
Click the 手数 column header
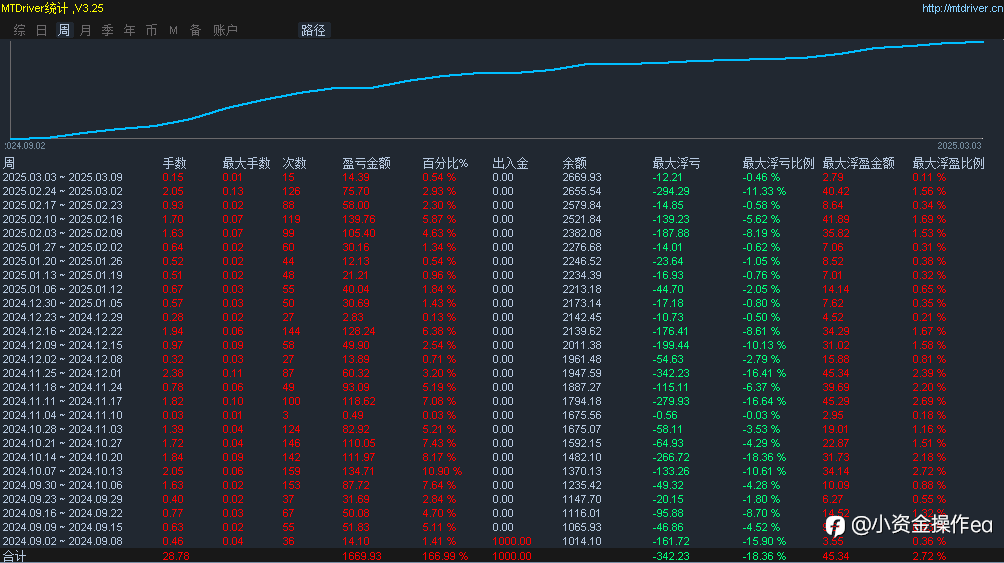174,163
